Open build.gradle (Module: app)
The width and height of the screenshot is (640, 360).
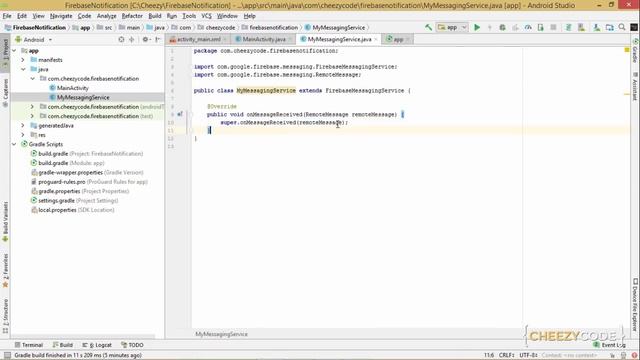pyautogui.click(x=68, y=163)
